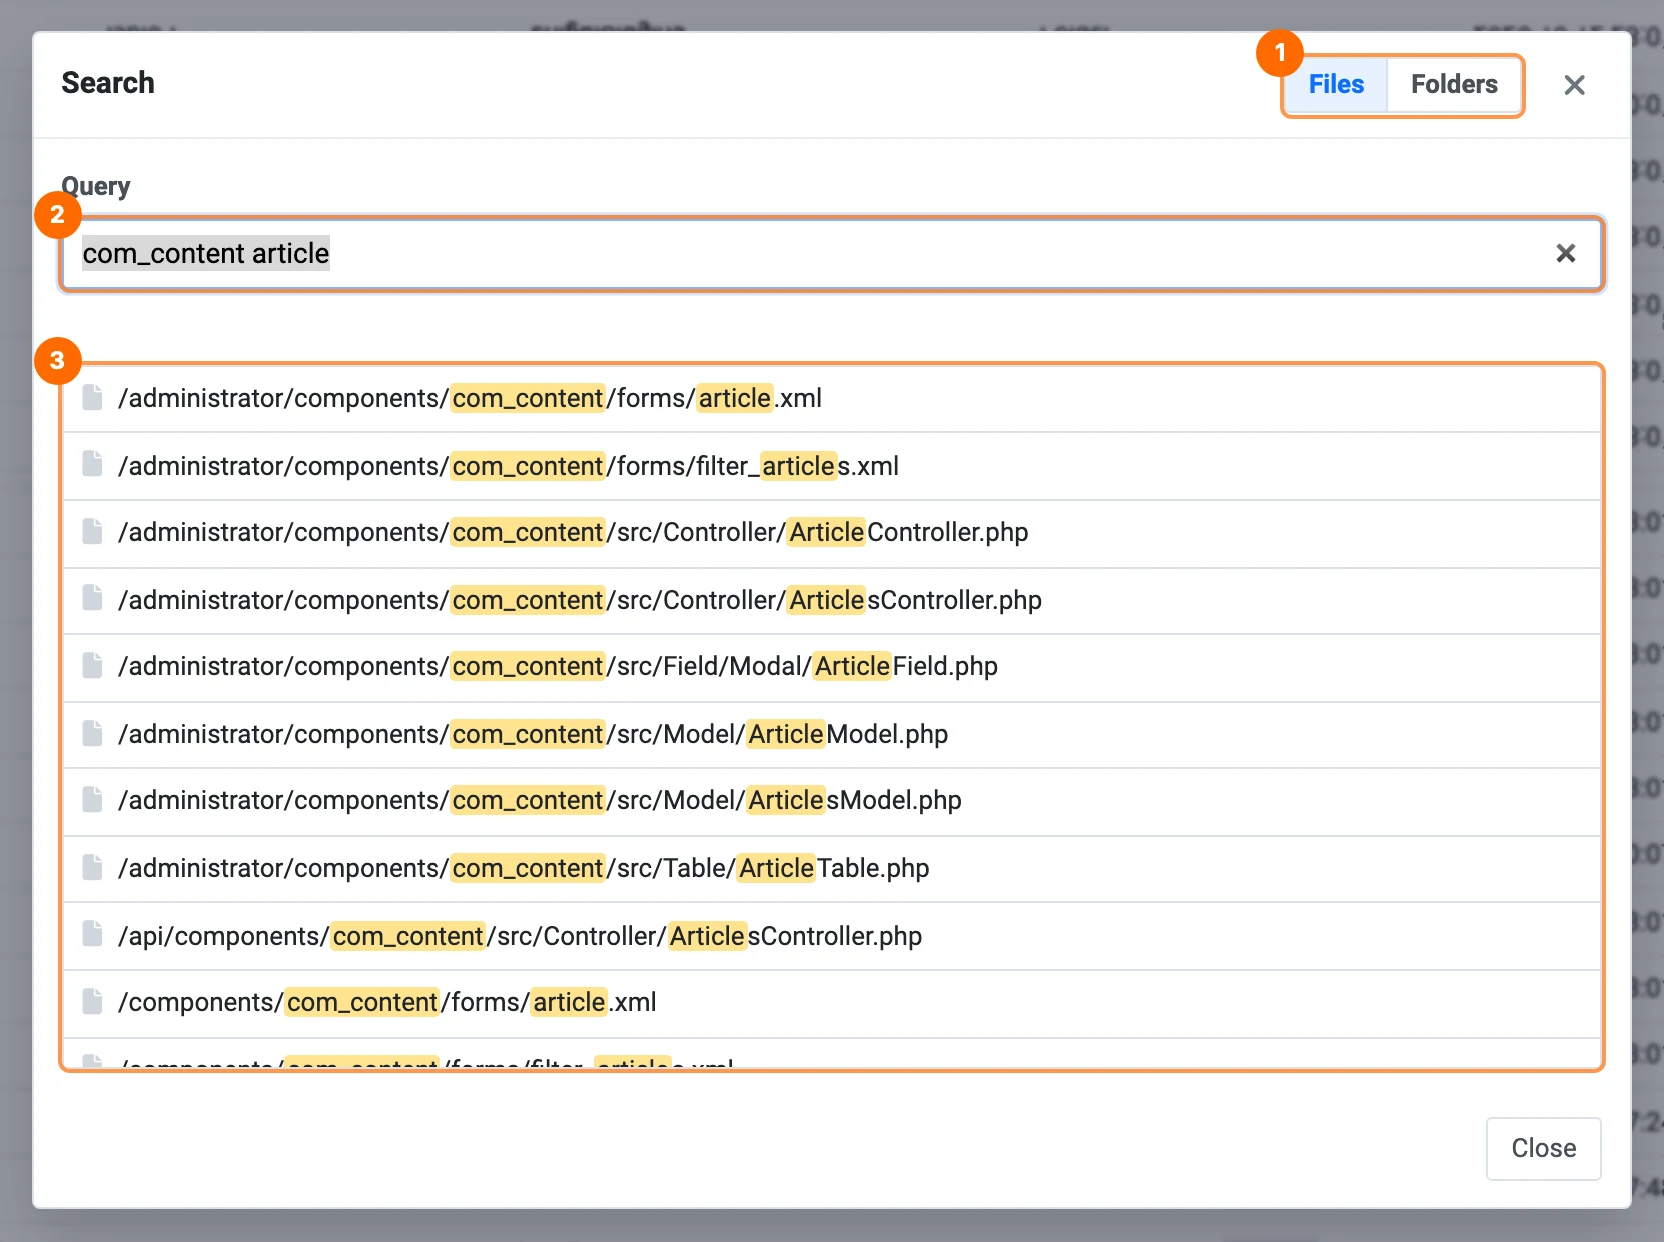This screenshot has width=1664, height=1242.
Task: Switch search mode to Files
Action: (x=1336, y=85)
